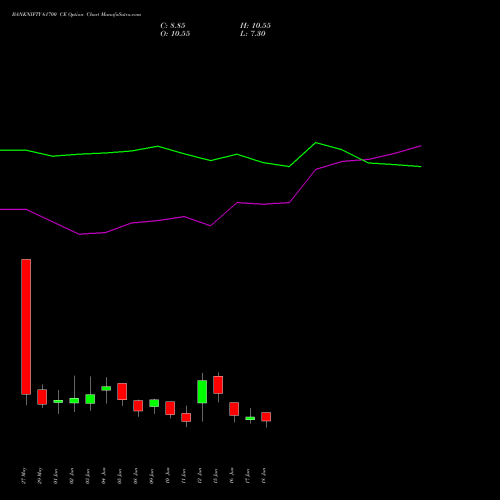Click the "12 Jun" date axis label
500x500 pixels.
(200, 476)
